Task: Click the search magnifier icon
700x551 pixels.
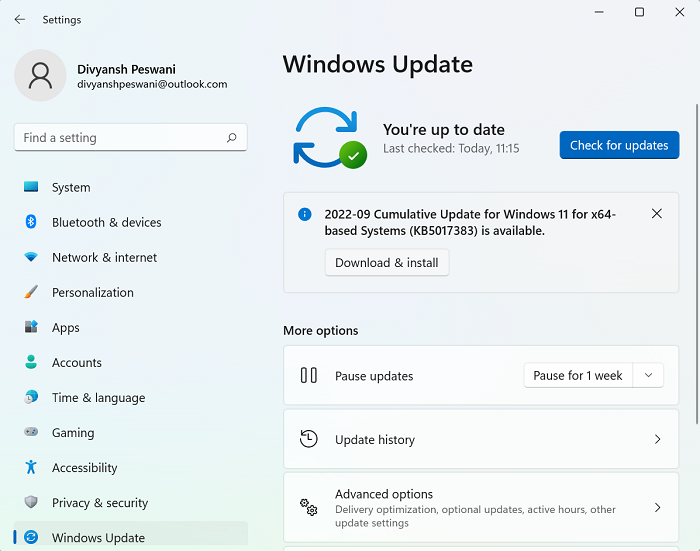Action: point(232,138)
